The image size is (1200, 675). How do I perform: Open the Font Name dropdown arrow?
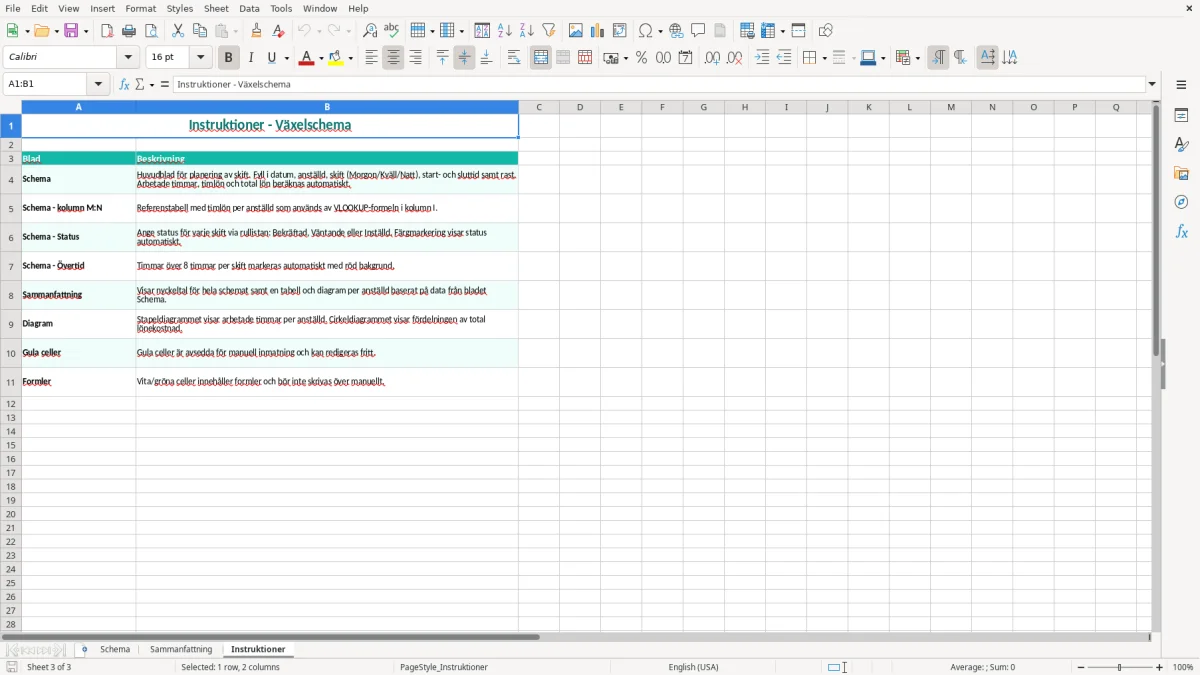coord(128,58)
